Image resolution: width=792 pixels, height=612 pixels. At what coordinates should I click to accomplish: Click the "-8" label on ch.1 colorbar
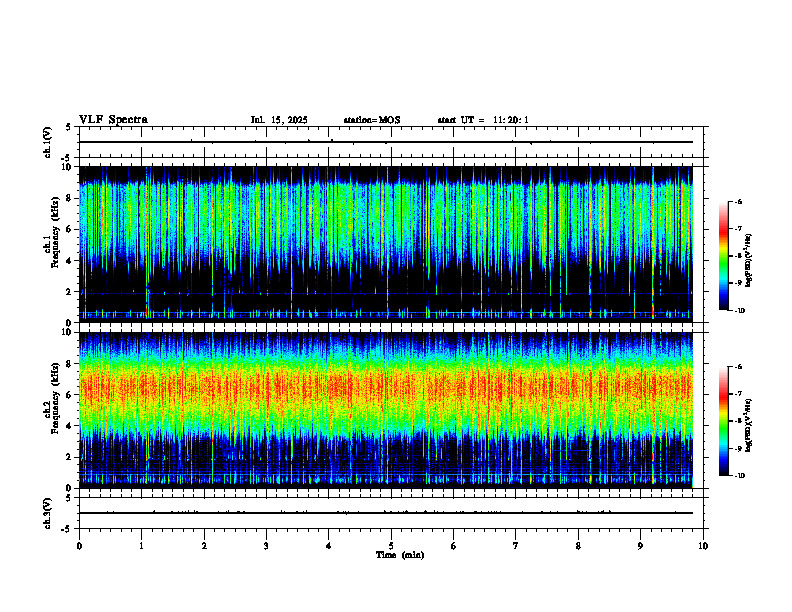(738, 256)
